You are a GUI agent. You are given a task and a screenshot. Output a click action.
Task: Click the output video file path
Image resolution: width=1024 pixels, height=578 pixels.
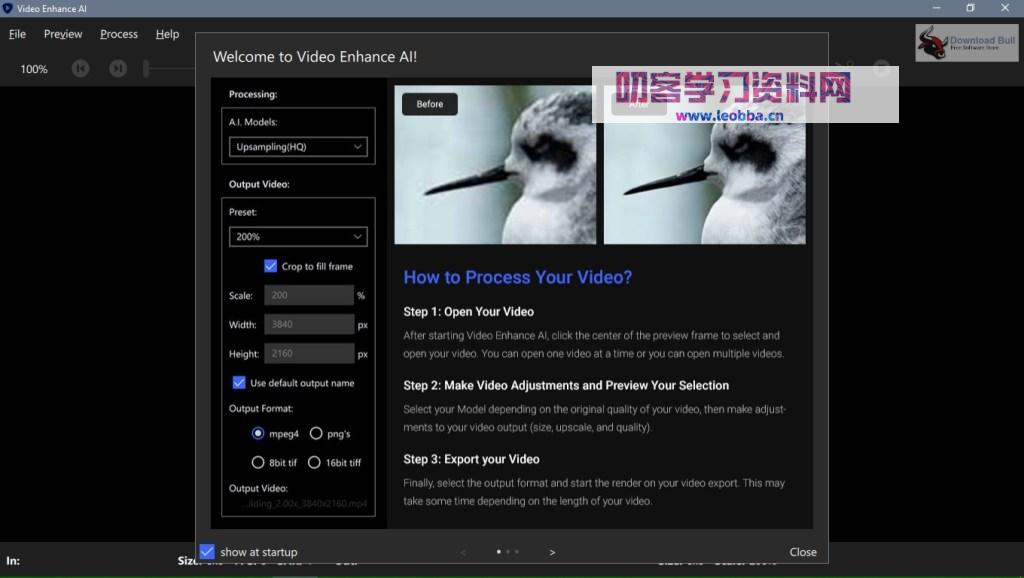(x=304, y=504)
